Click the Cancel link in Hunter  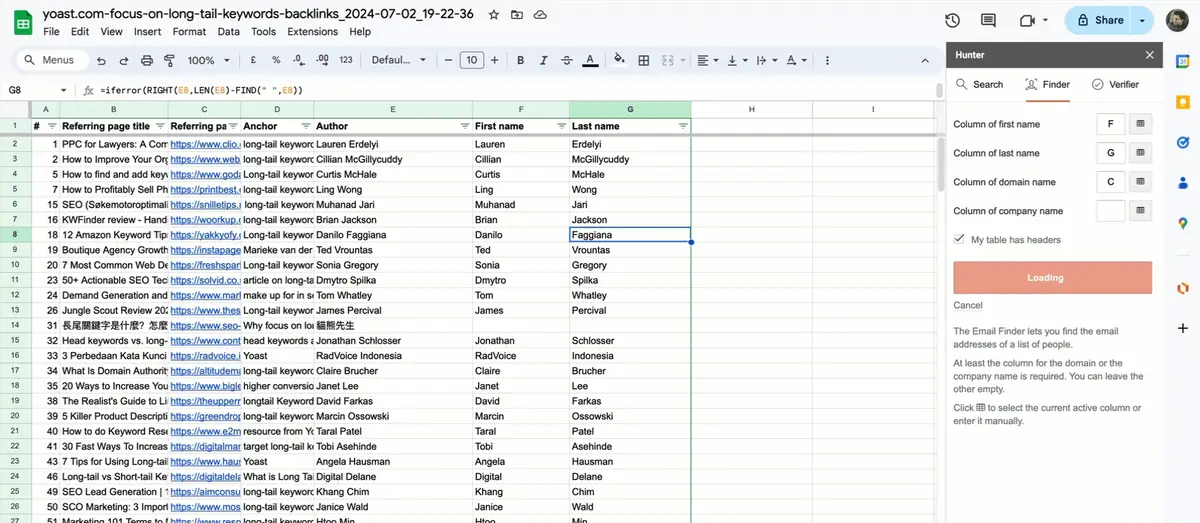tap(968, 305)
